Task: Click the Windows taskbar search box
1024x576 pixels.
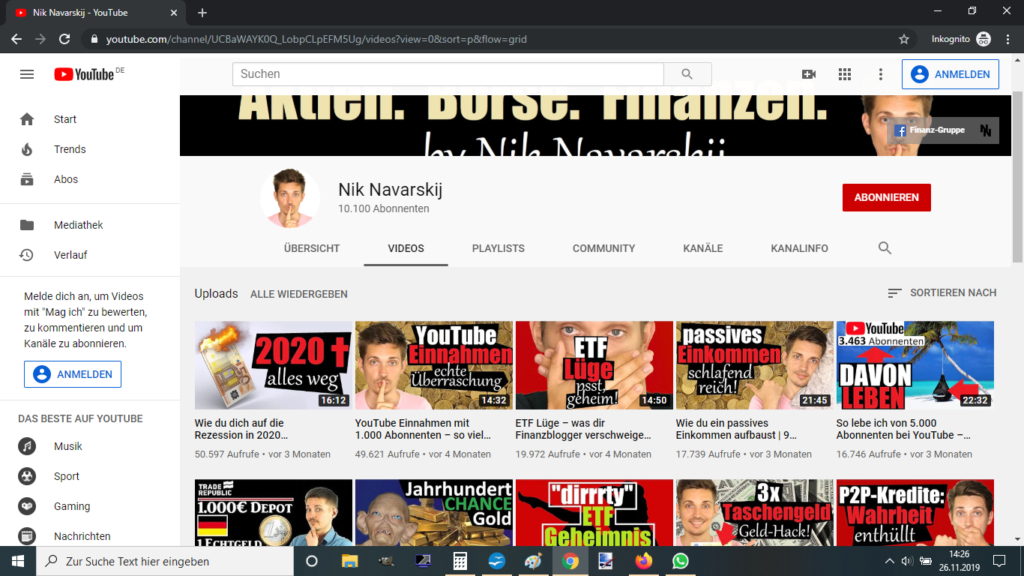Action: pyautogui.click(x=165, y=561)
